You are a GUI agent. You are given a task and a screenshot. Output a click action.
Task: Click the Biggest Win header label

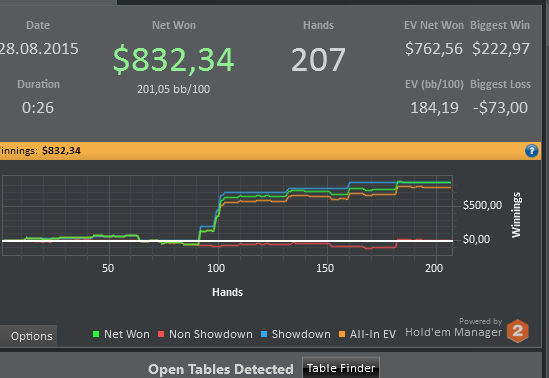coord(500,25)
